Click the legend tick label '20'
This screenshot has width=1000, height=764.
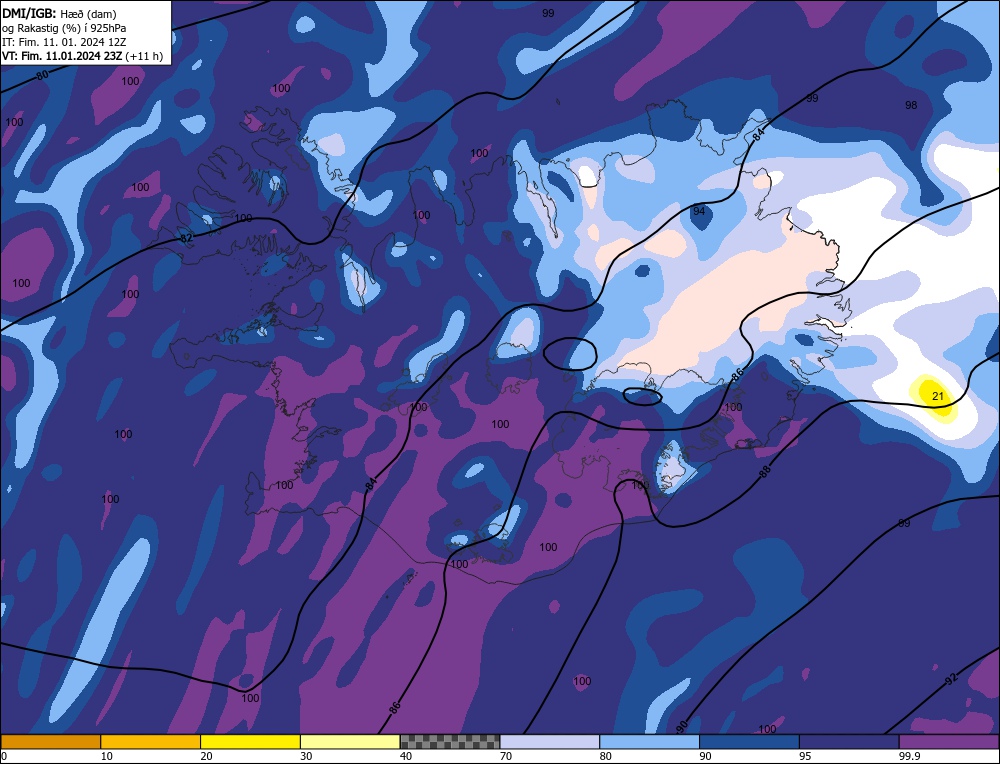pos(207,756)
